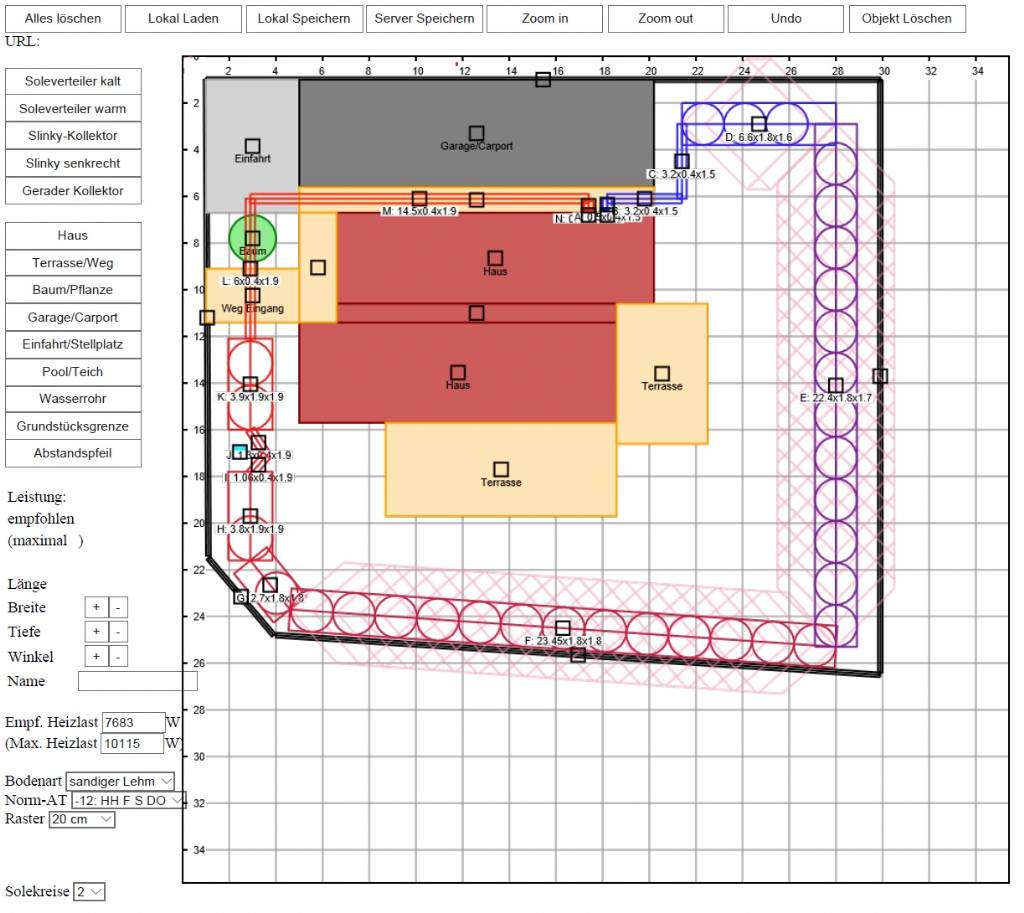Image resolution: width=1024 pixels, height=913 pixels.
Task: Add a Gerader Kollektor
Action: (73, 191)
